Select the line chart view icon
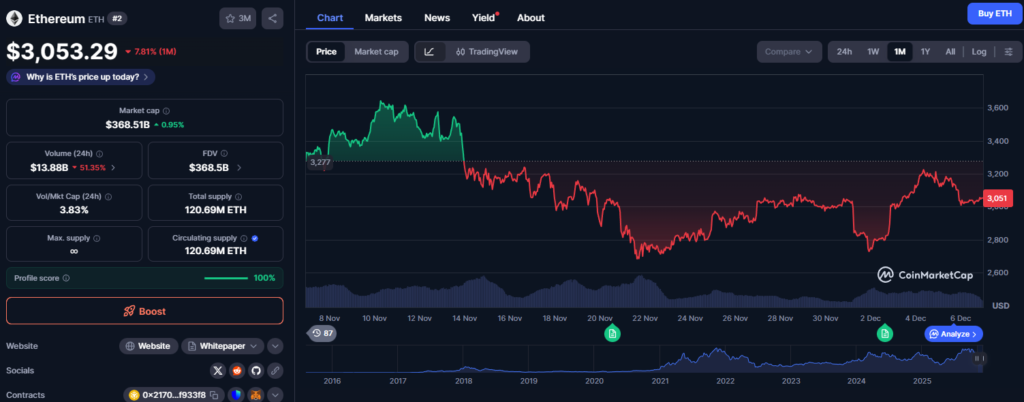This screenshot has width=1024, height=402. pos(429,51)
